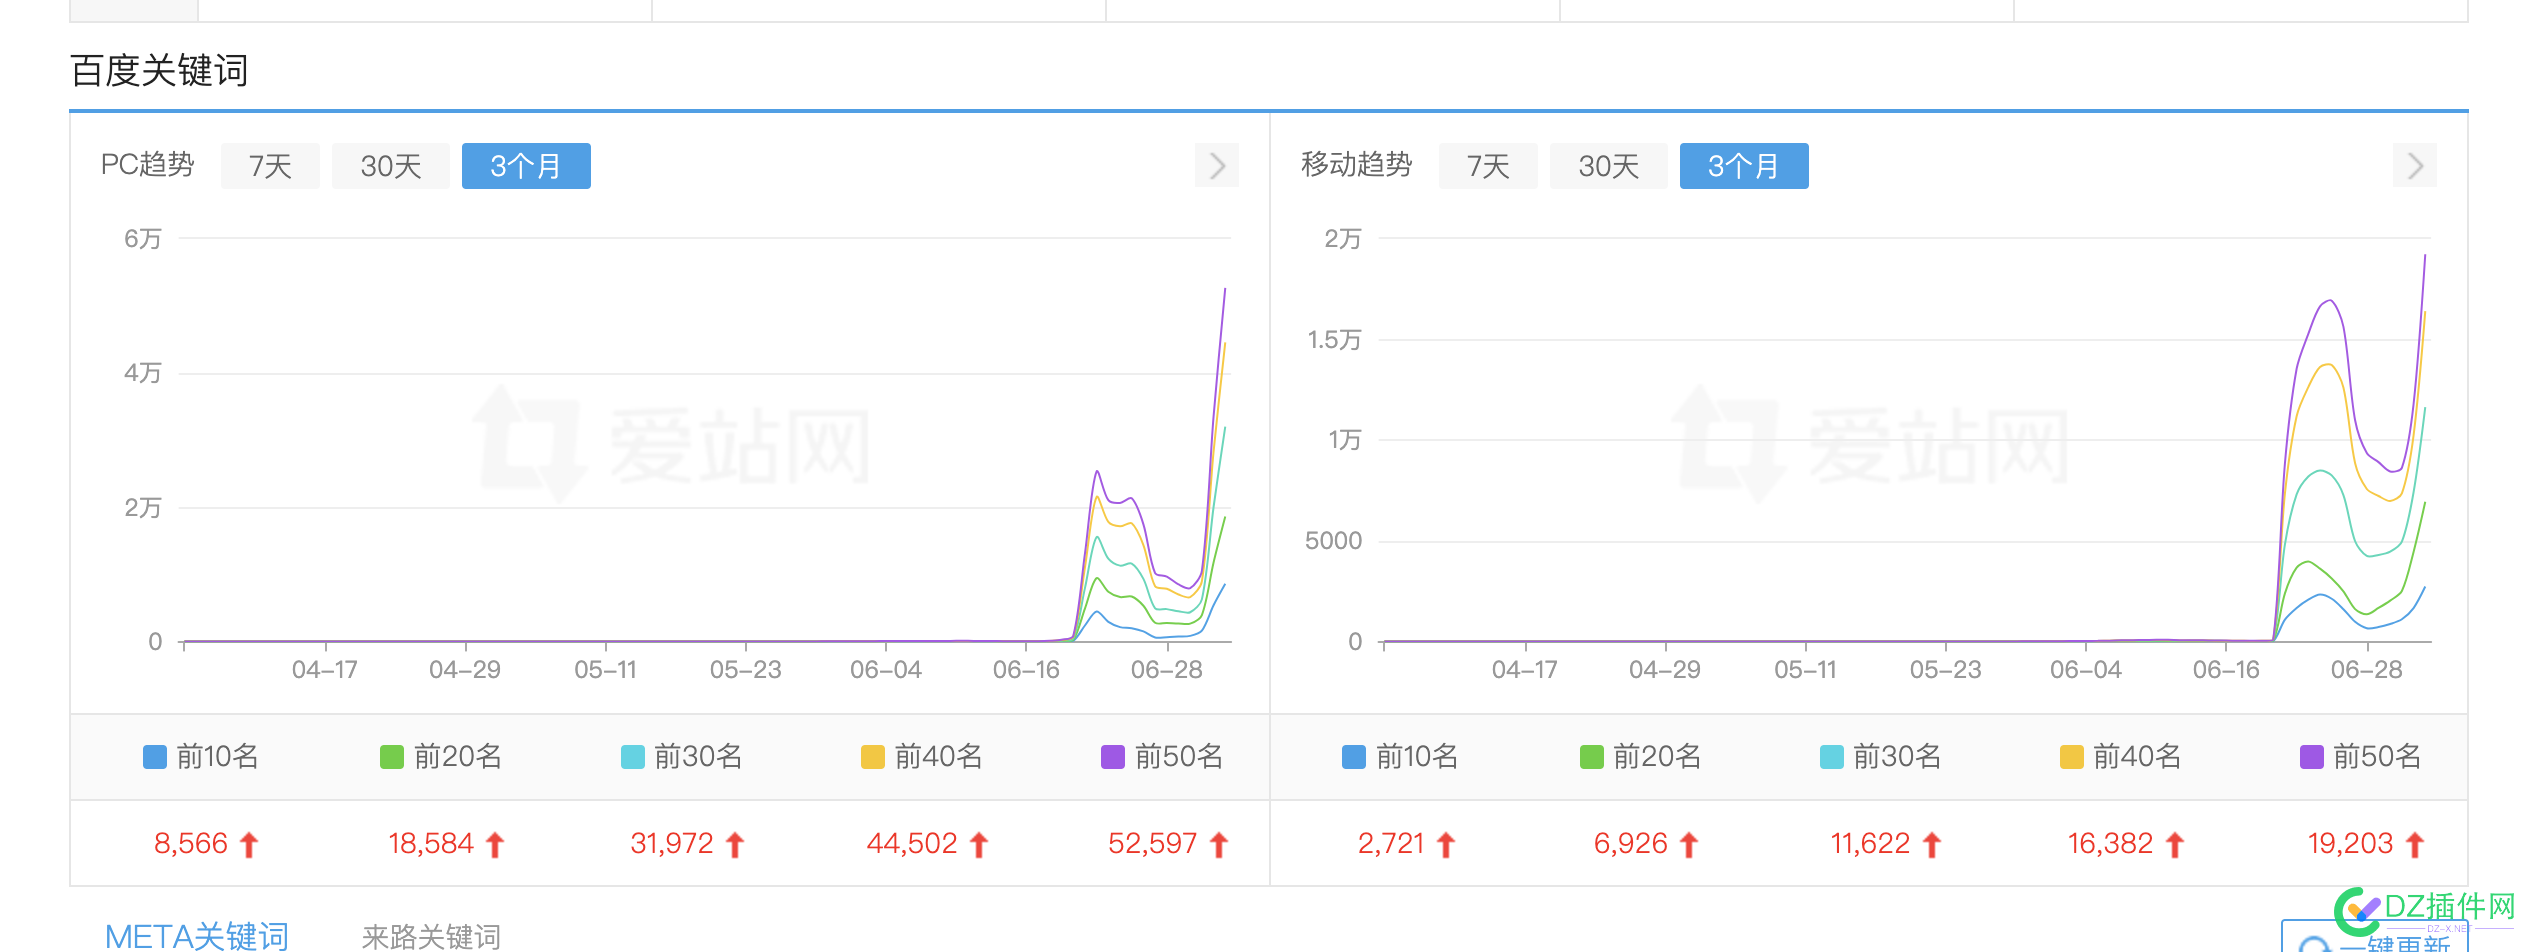Switch to the 来路关键词 tab
The height and width of the screenshot is (952, 2534).
(x=431, y=937)
